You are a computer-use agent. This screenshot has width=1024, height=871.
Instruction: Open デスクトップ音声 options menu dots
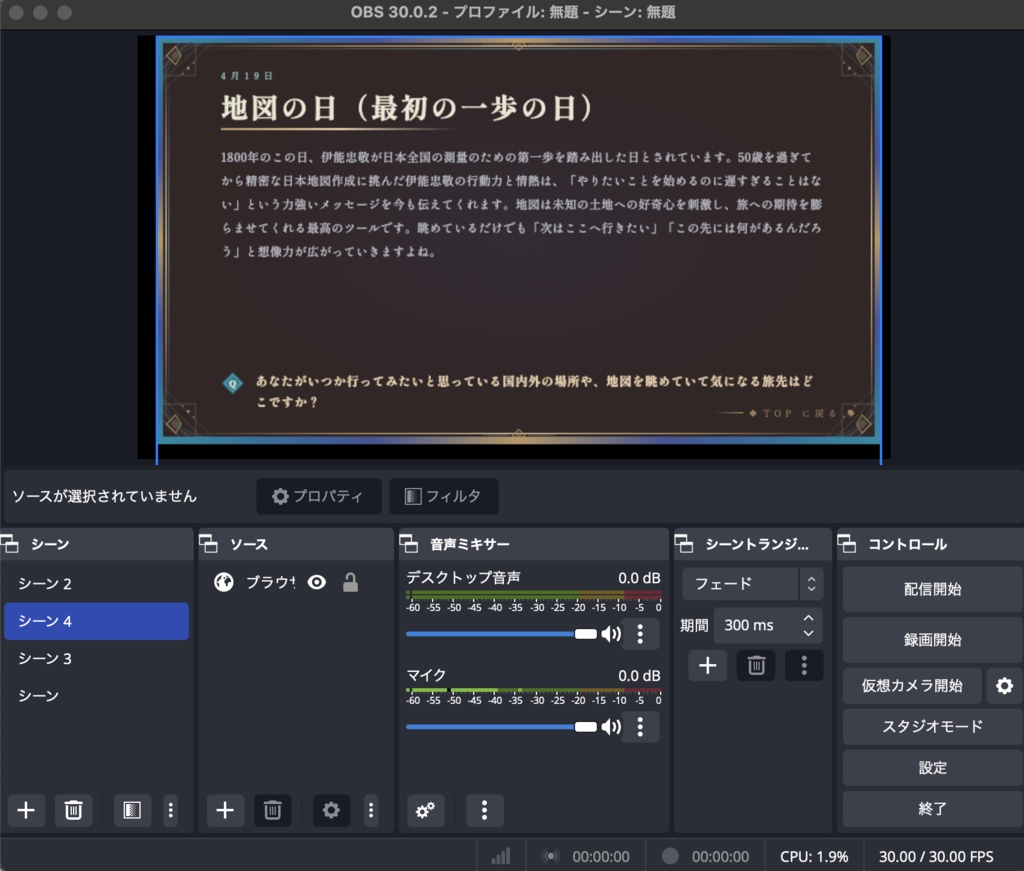coord(639,633)
